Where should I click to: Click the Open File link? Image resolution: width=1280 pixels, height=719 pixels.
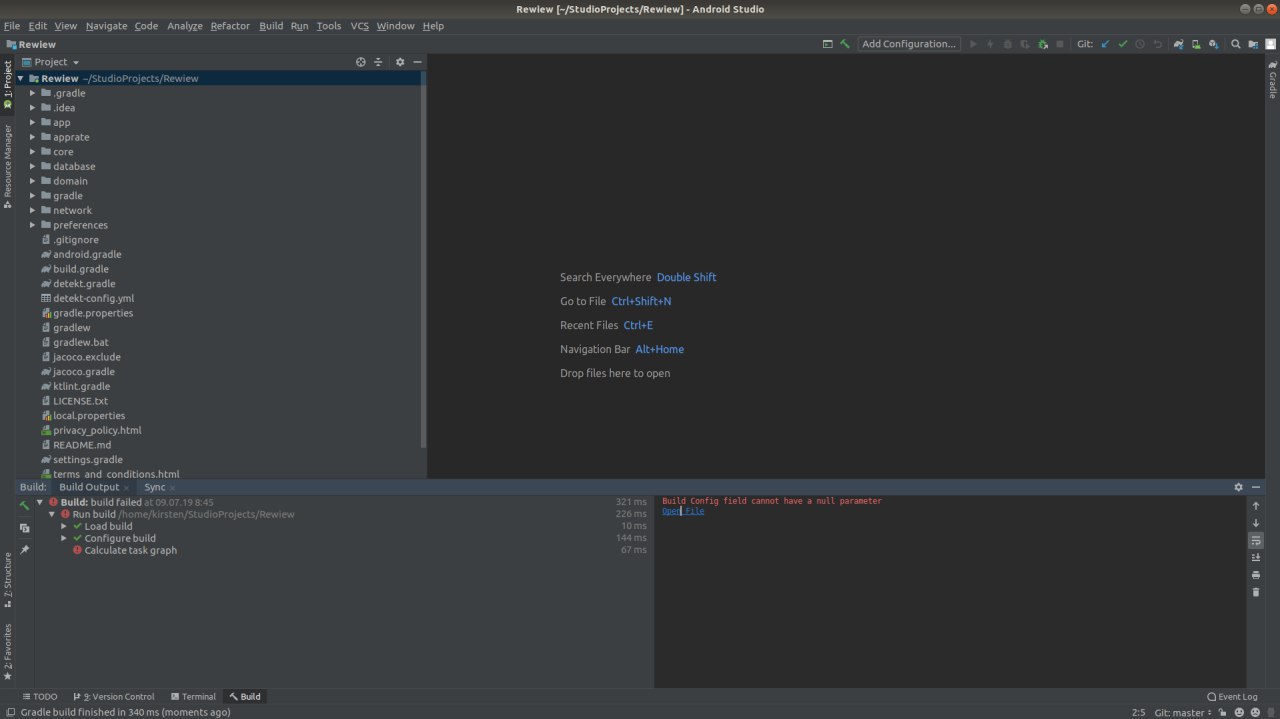point(683,511)
